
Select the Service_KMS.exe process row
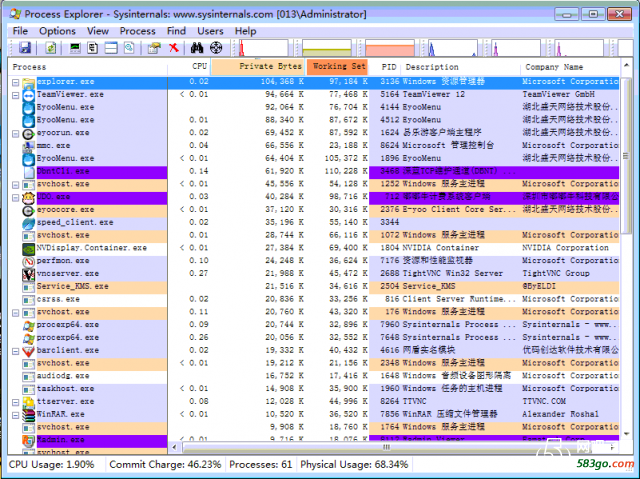313,287
